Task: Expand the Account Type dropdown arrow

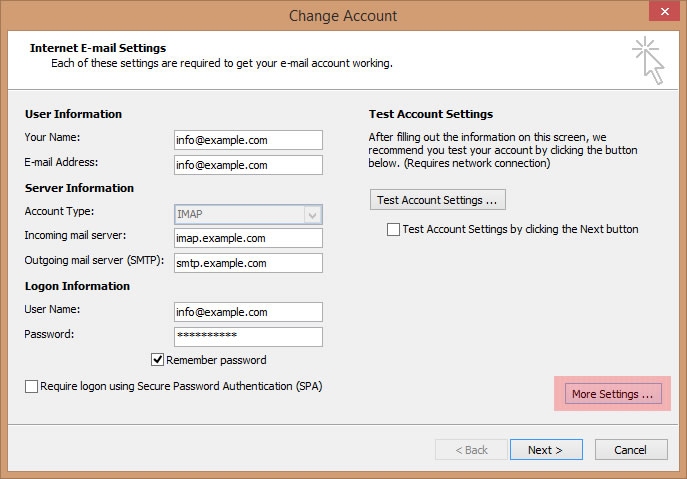Action: pos(313,215)
